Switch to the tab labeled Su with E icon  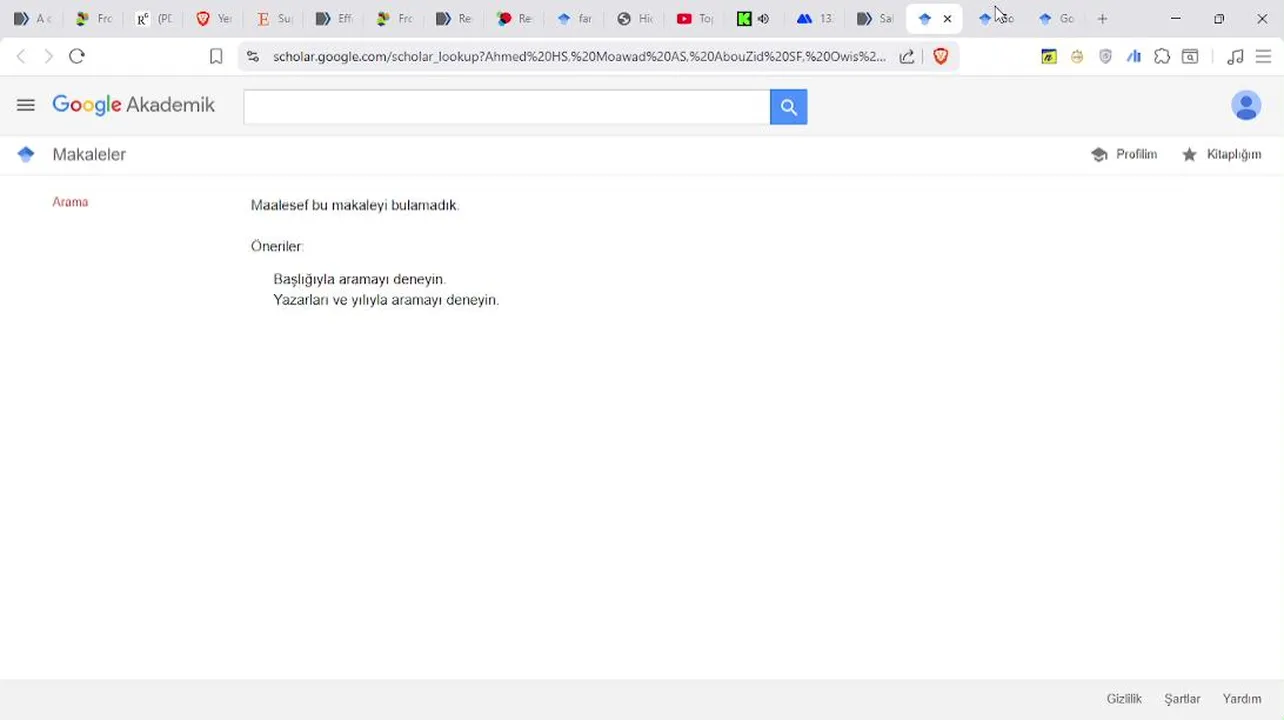[274, 19]
